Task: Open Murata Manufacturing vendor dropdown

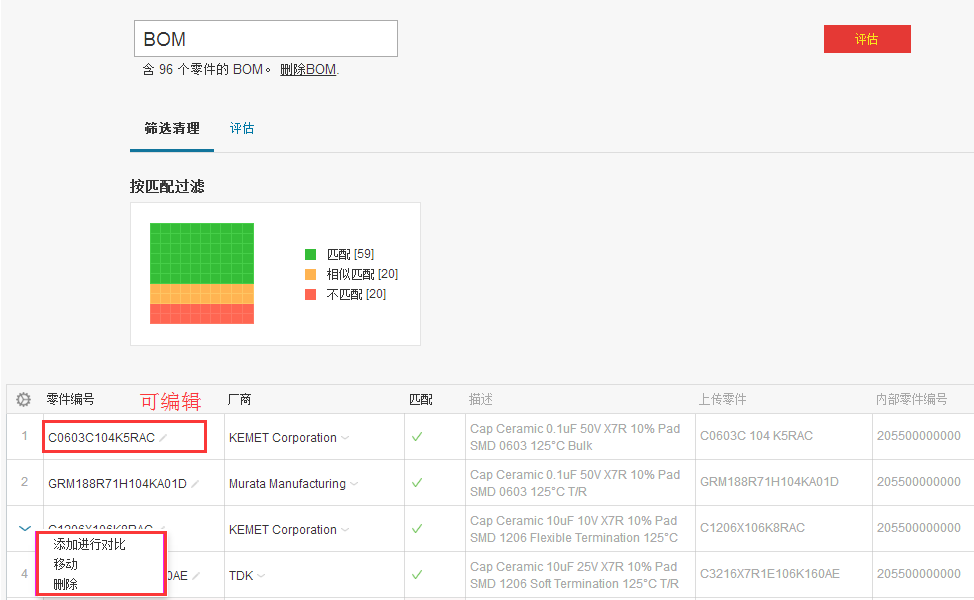Action: tap(354, 484)
